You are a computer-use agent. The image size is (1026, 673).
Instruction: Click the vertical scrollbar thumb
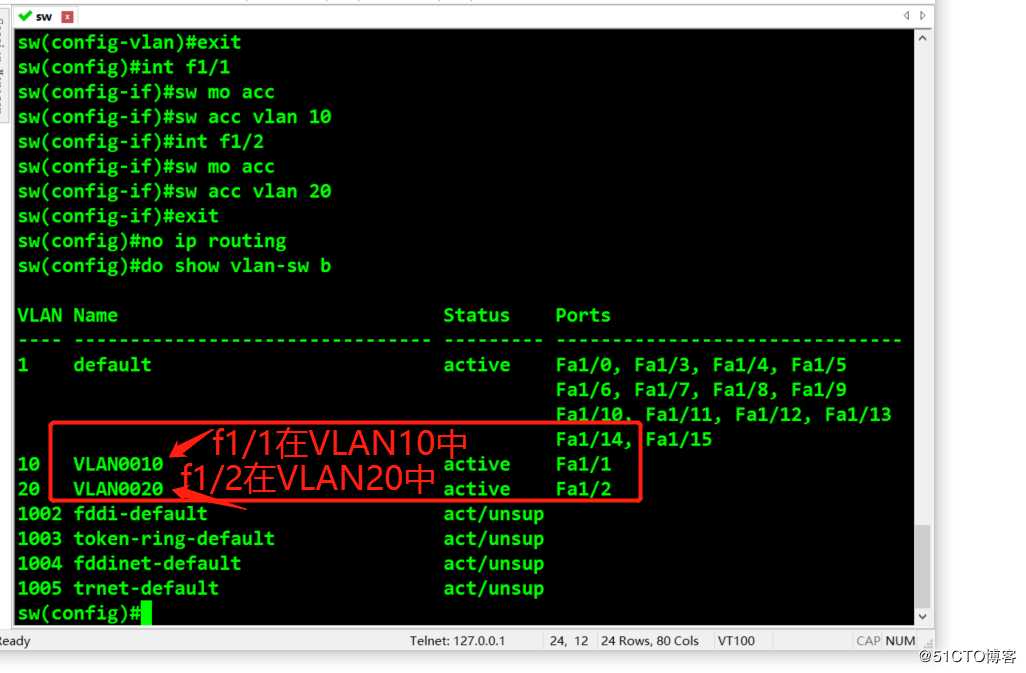pyautogui.click(x=922, y=566)
